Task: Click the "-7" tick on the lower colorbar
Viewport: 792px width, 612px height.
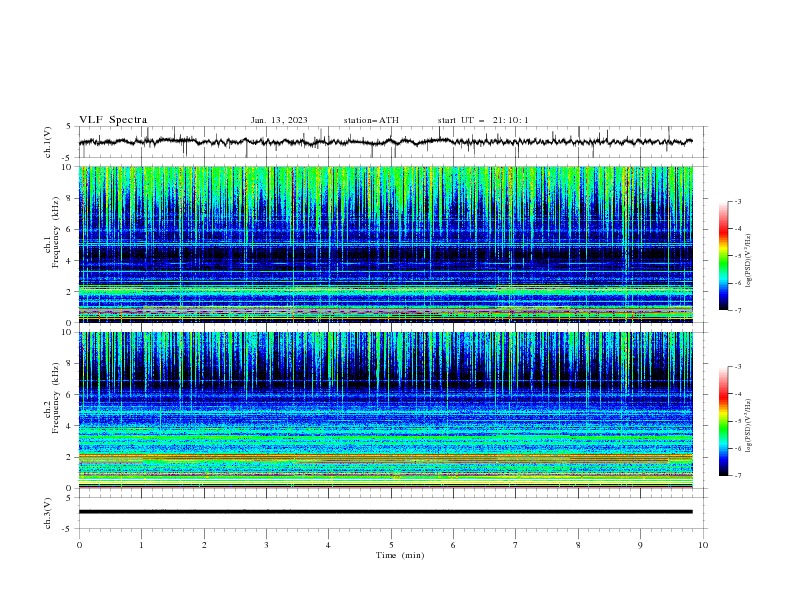Action: coord(738,475)
